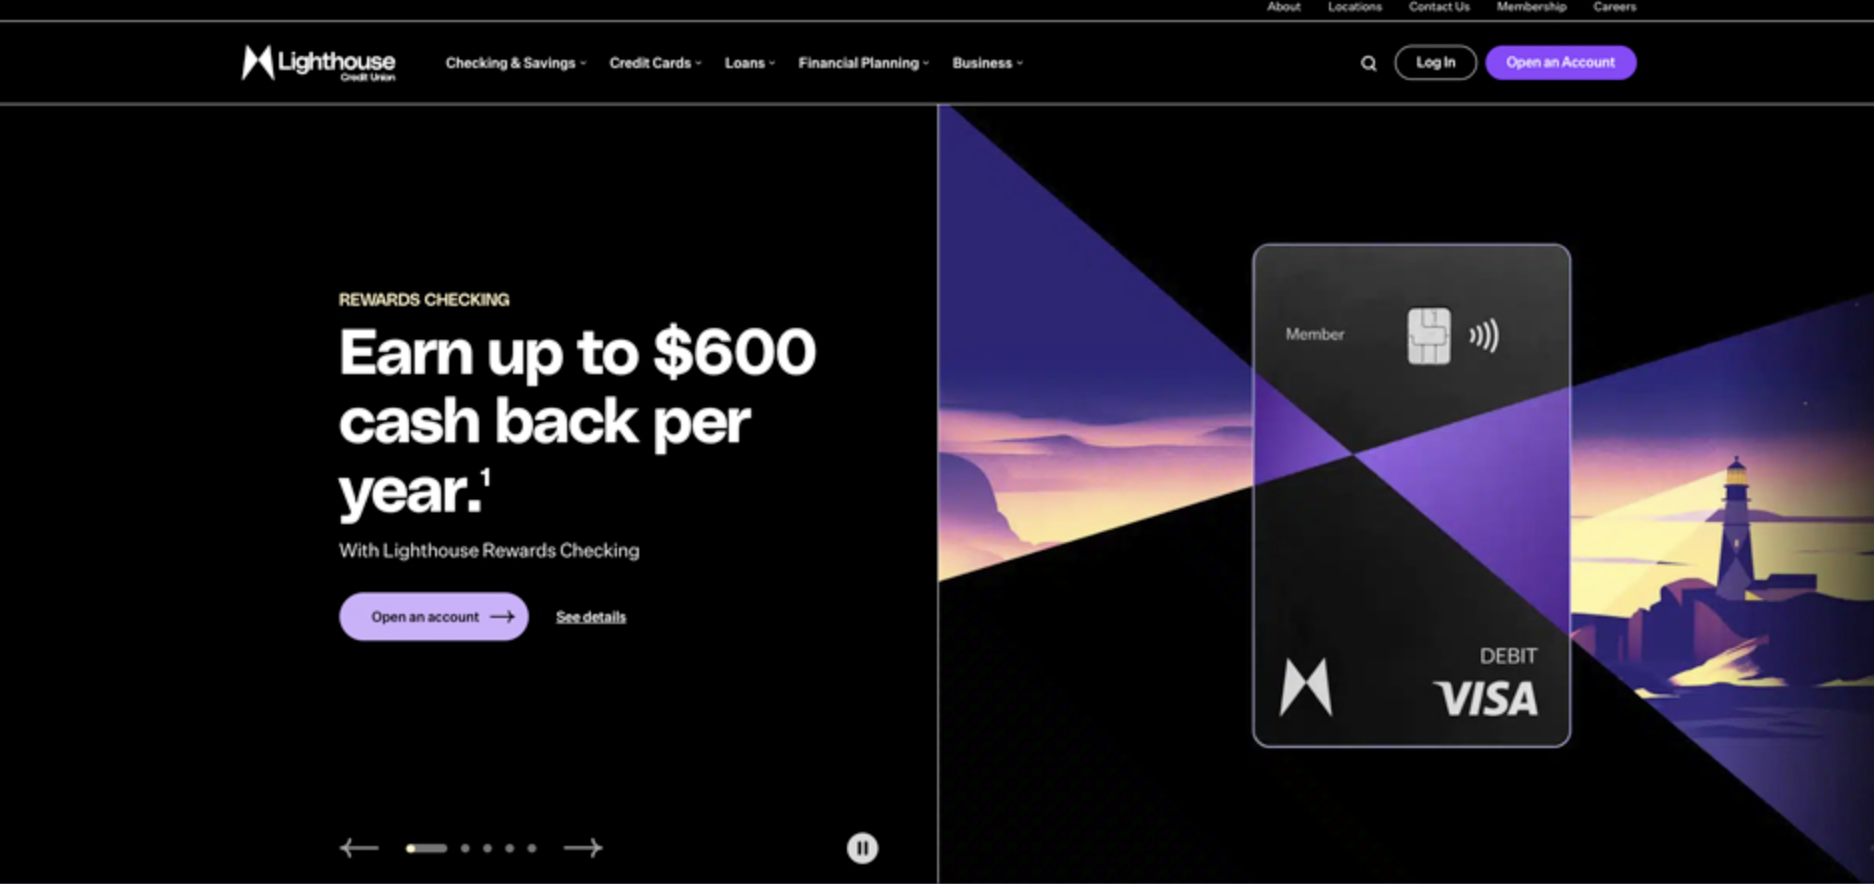Jump to the last carousel dot
The width and height of the screenshot is (1874, 884).
pos(532,848)
